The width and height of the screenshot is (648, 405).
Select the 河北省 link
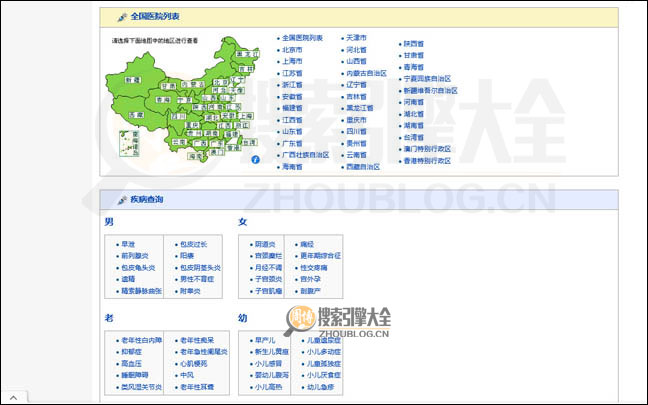click(x=356, y=50)
